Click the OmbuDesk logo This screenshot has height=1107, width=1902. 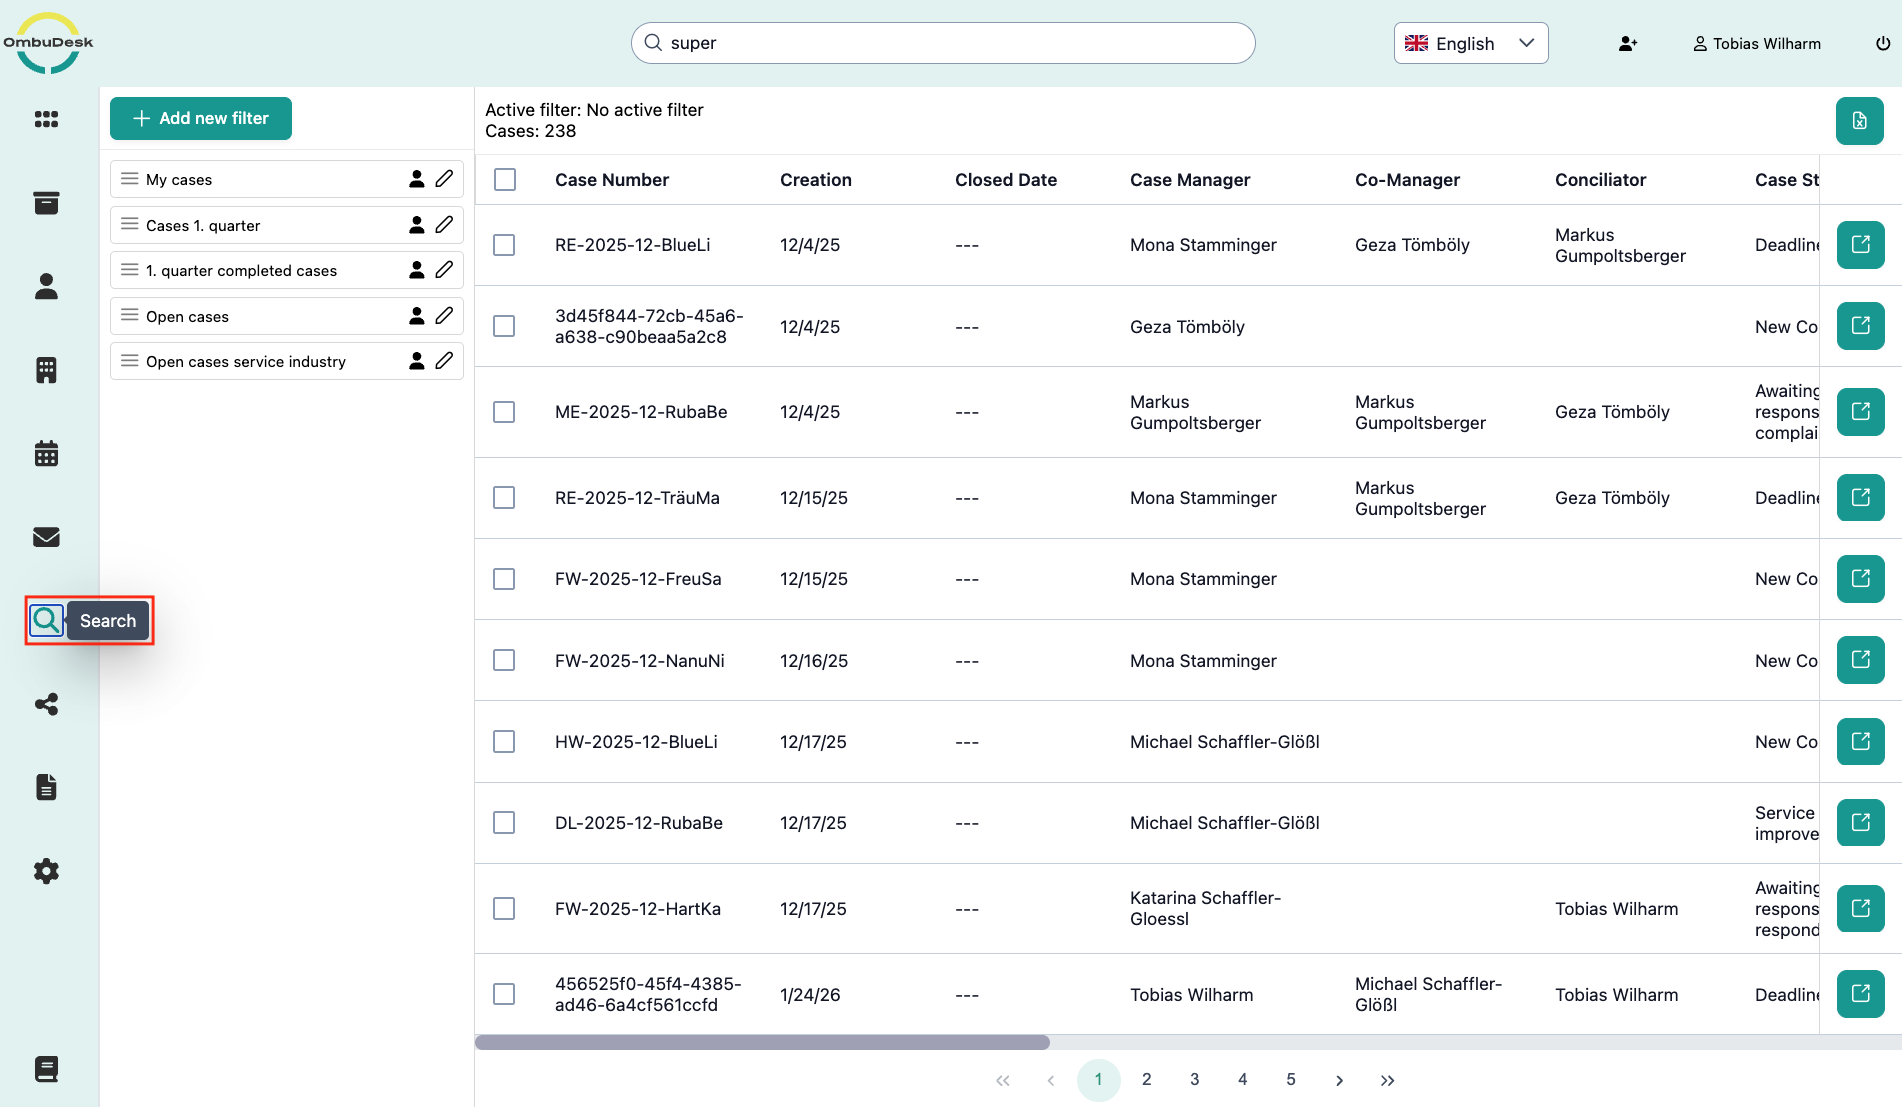[x=48, y=43]
